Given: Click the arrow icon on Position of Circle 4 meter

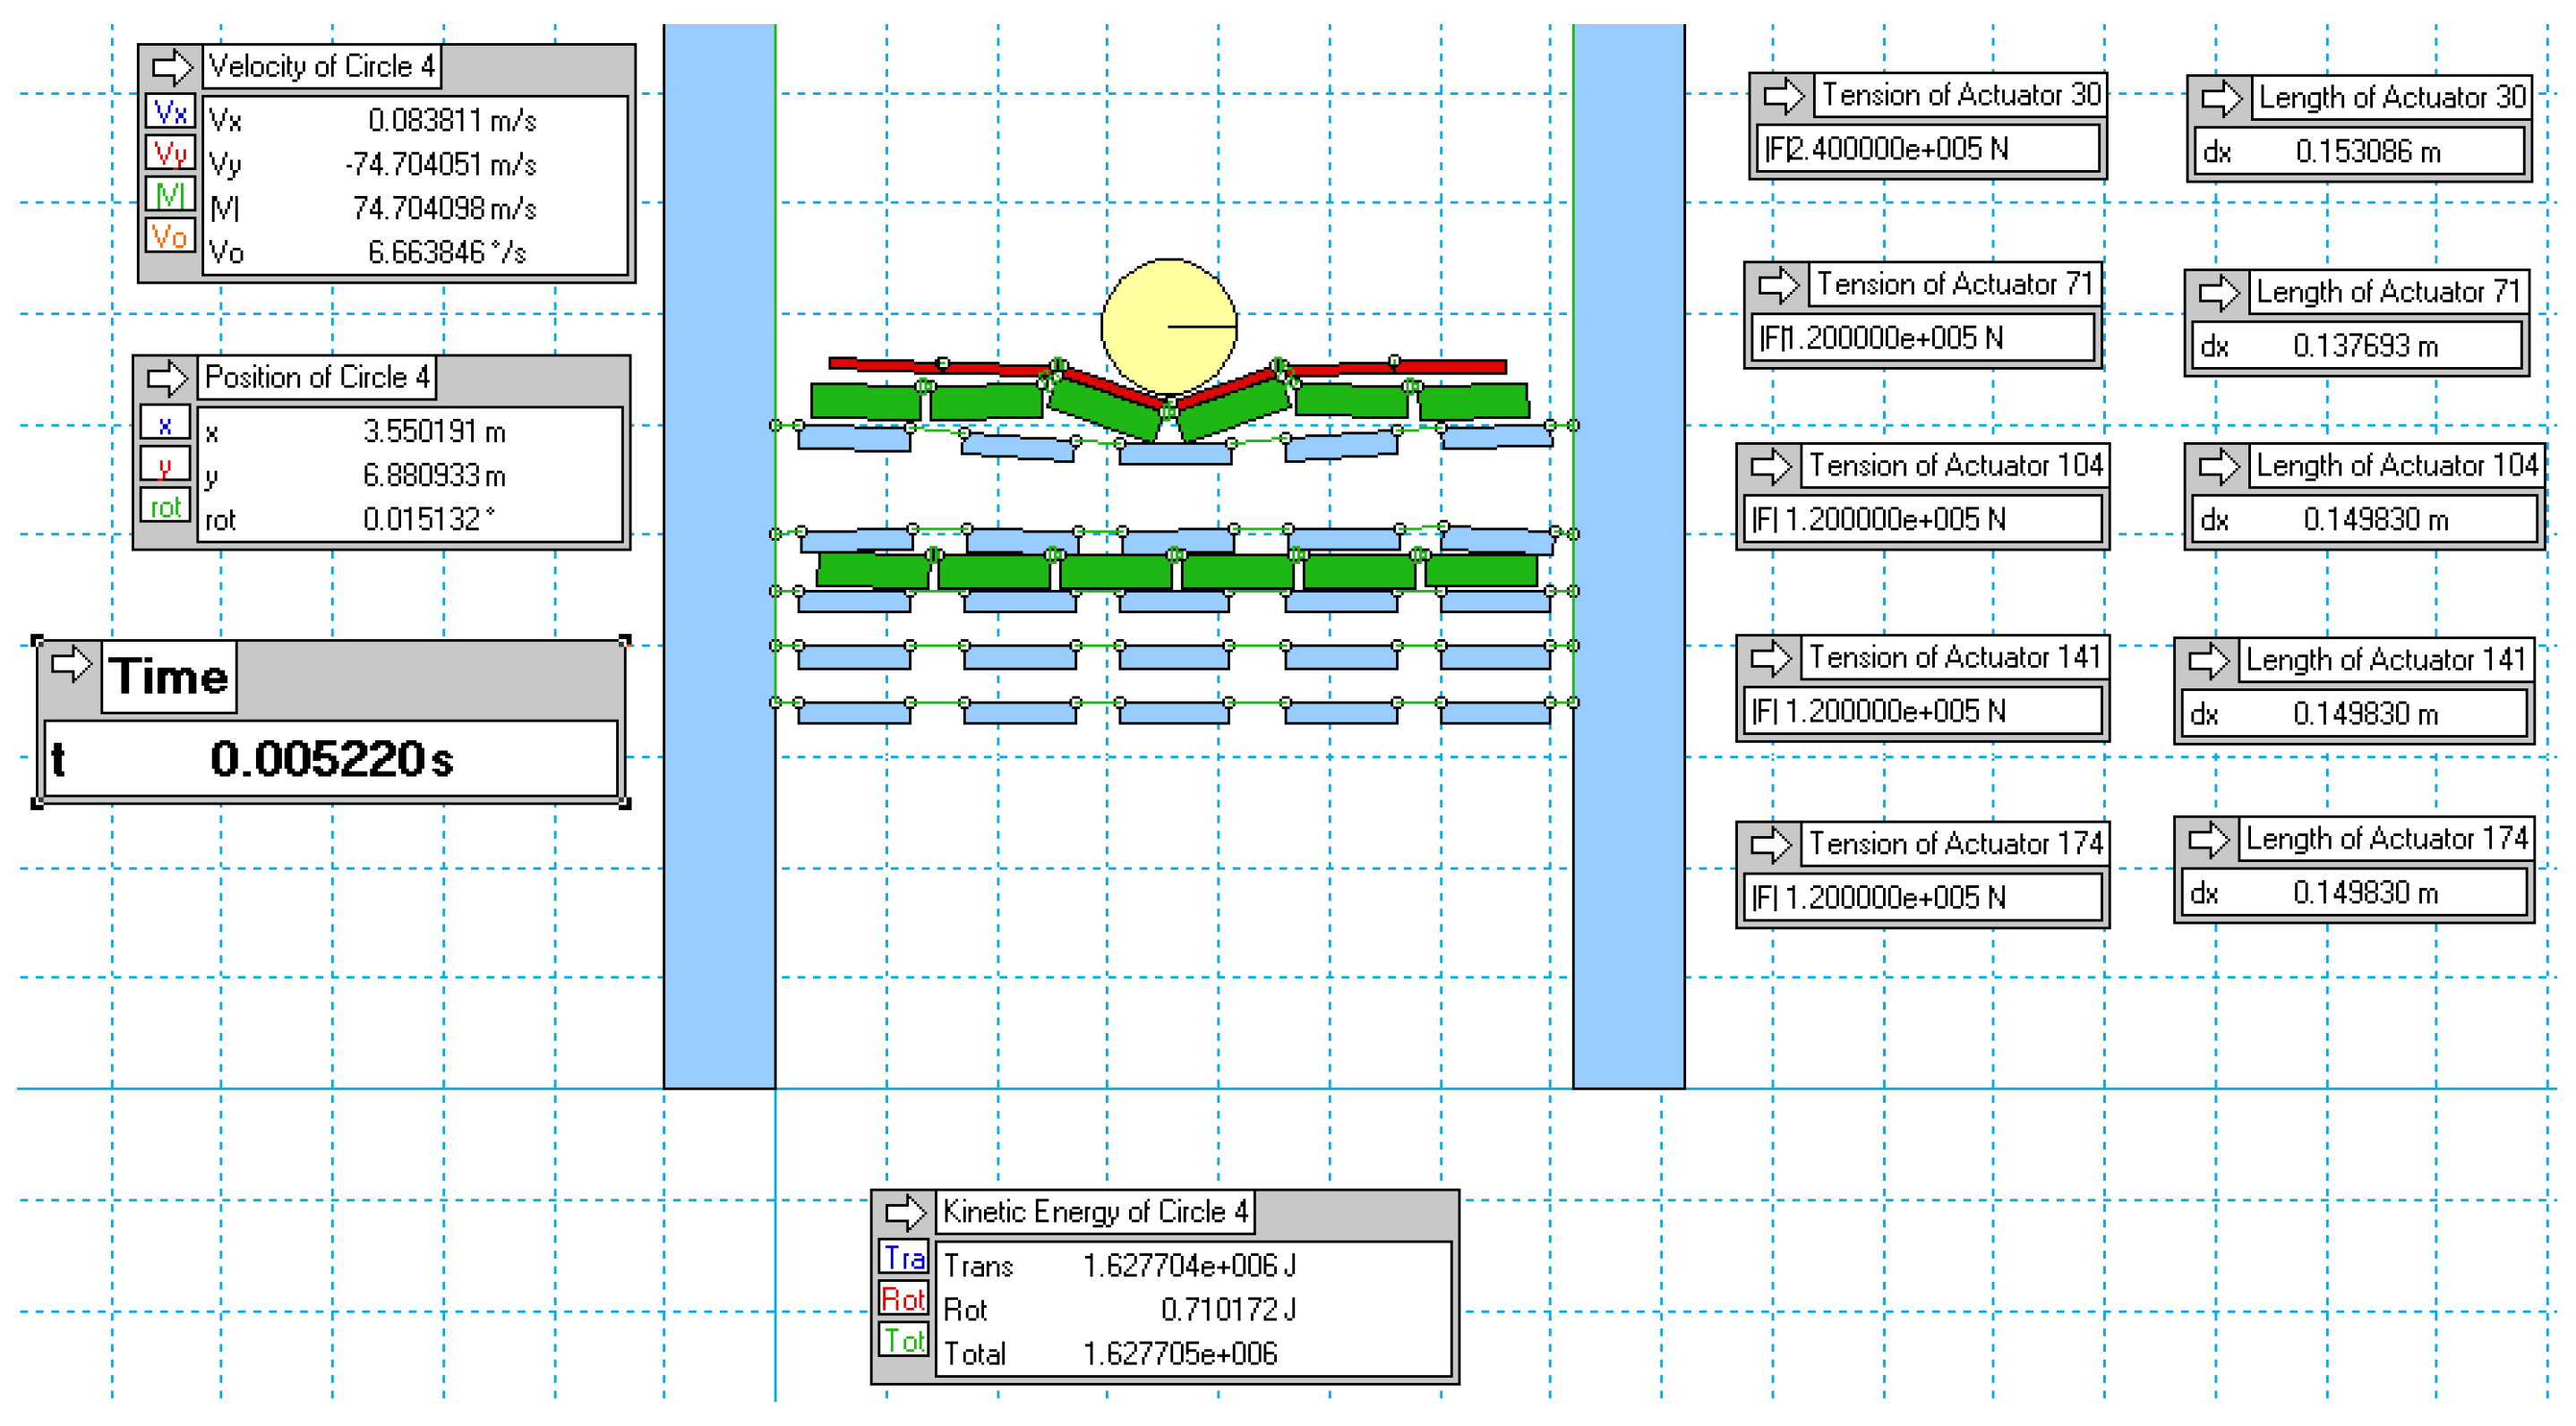Looking at the screenshot, I should tap(166, 379).
